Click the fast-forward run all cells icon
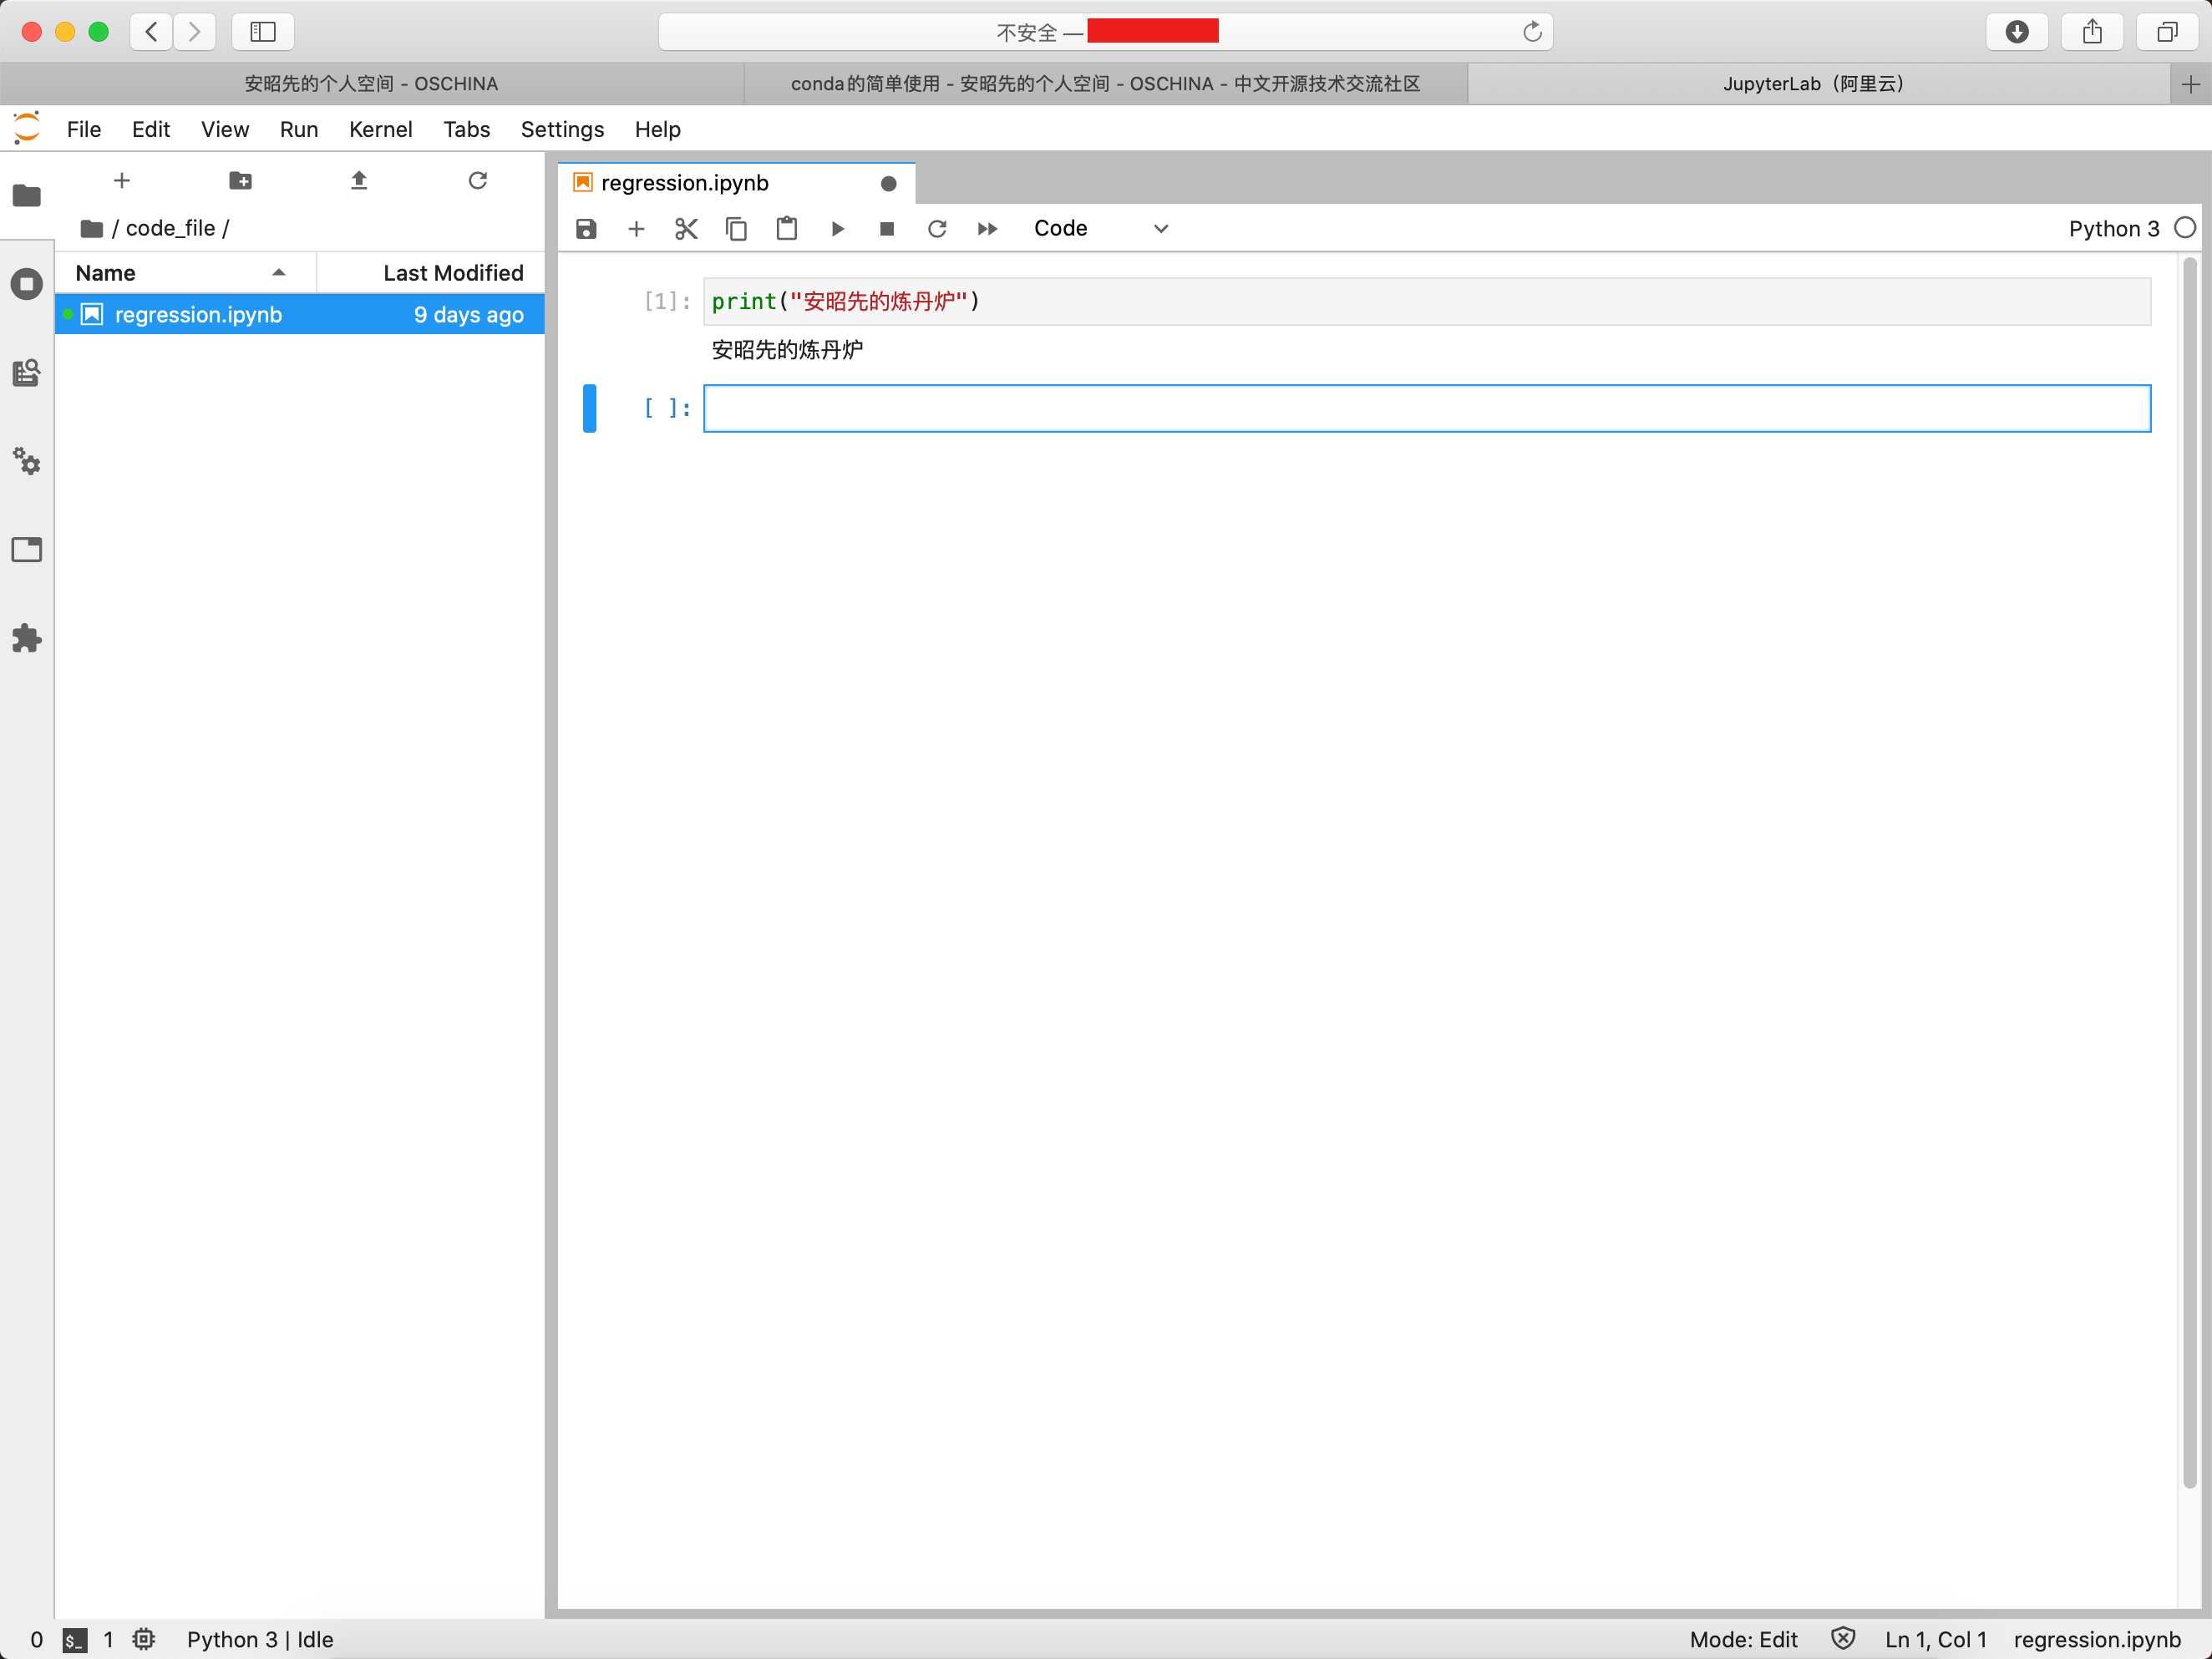This screenshot has width=2212, height=1659. pos(987,228)
